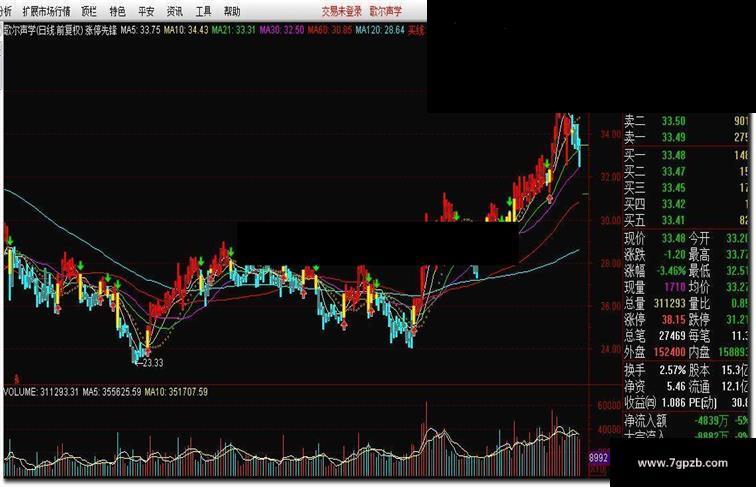756x487 pixels.
Task: Click the 涨停 38.15 value
Action: click(x=673, y=320)
